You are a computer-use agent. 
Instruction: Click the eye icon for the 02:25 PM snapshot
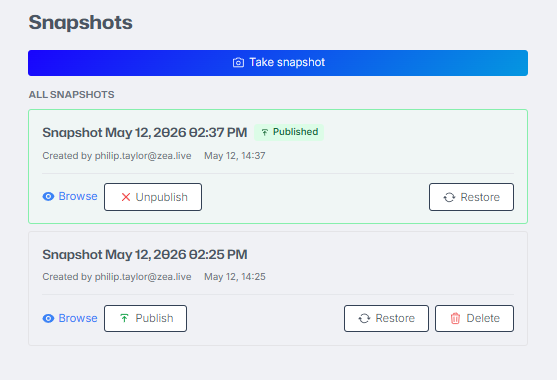(48, 318)
